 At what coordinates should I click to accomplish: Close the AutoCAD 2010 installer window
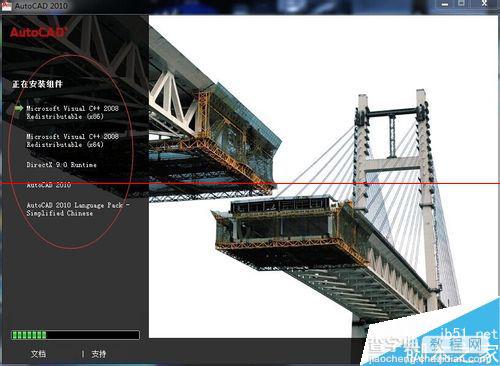484,4
